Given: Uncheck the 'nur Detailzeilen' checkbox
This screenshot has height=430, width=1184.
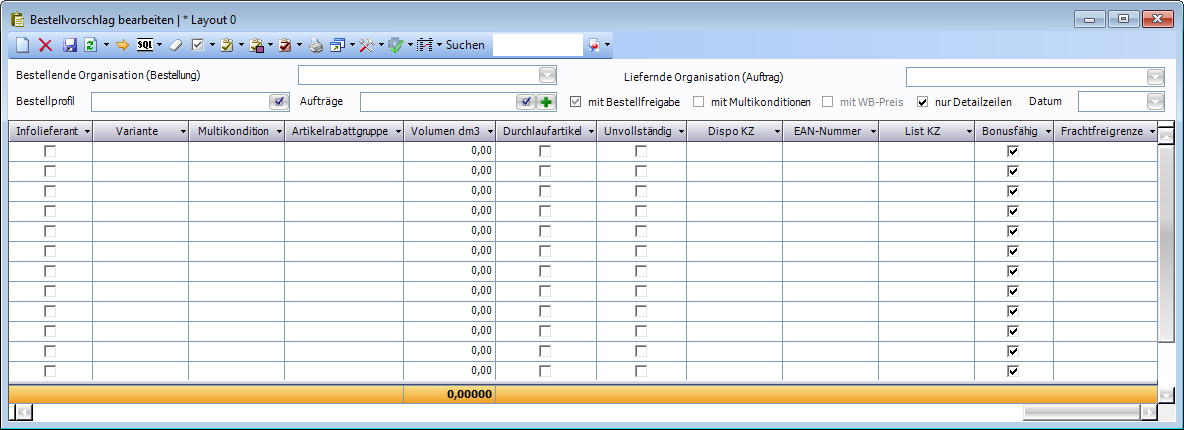Looking at the screenshot, I should [923, 102].
